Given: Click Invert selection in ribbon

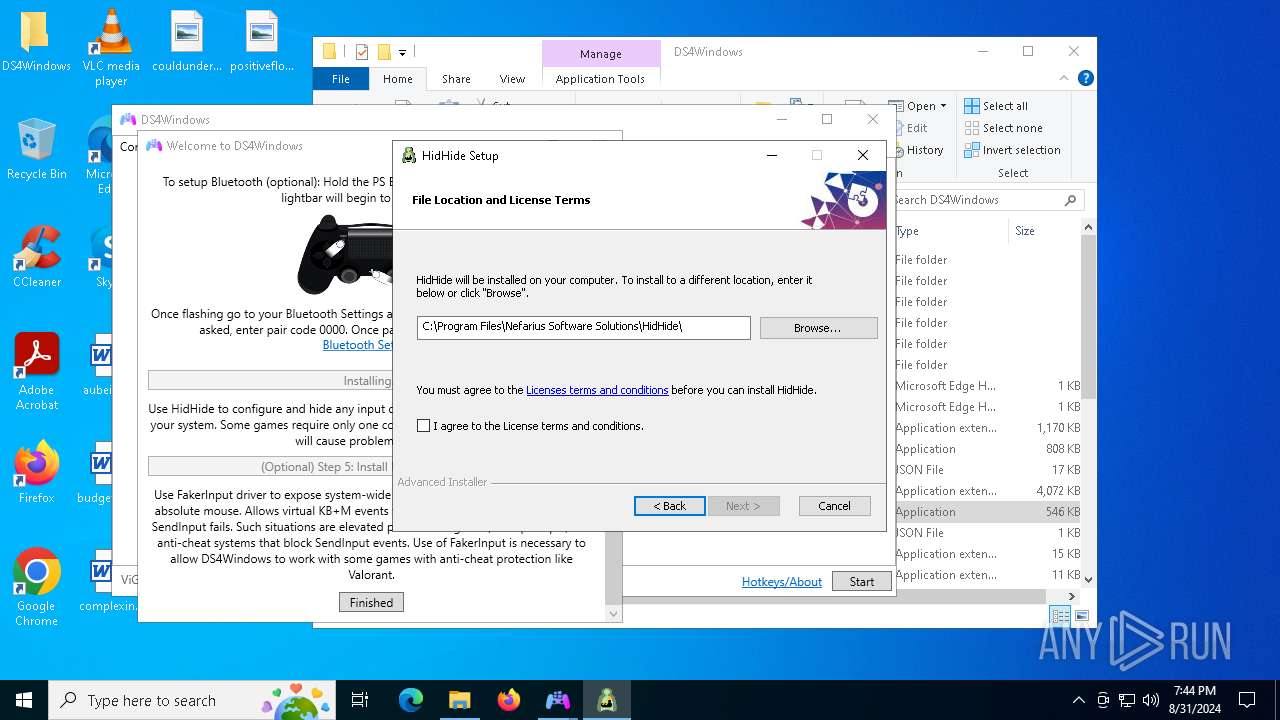Looking at the screenshot, I should pos(1012,150).
